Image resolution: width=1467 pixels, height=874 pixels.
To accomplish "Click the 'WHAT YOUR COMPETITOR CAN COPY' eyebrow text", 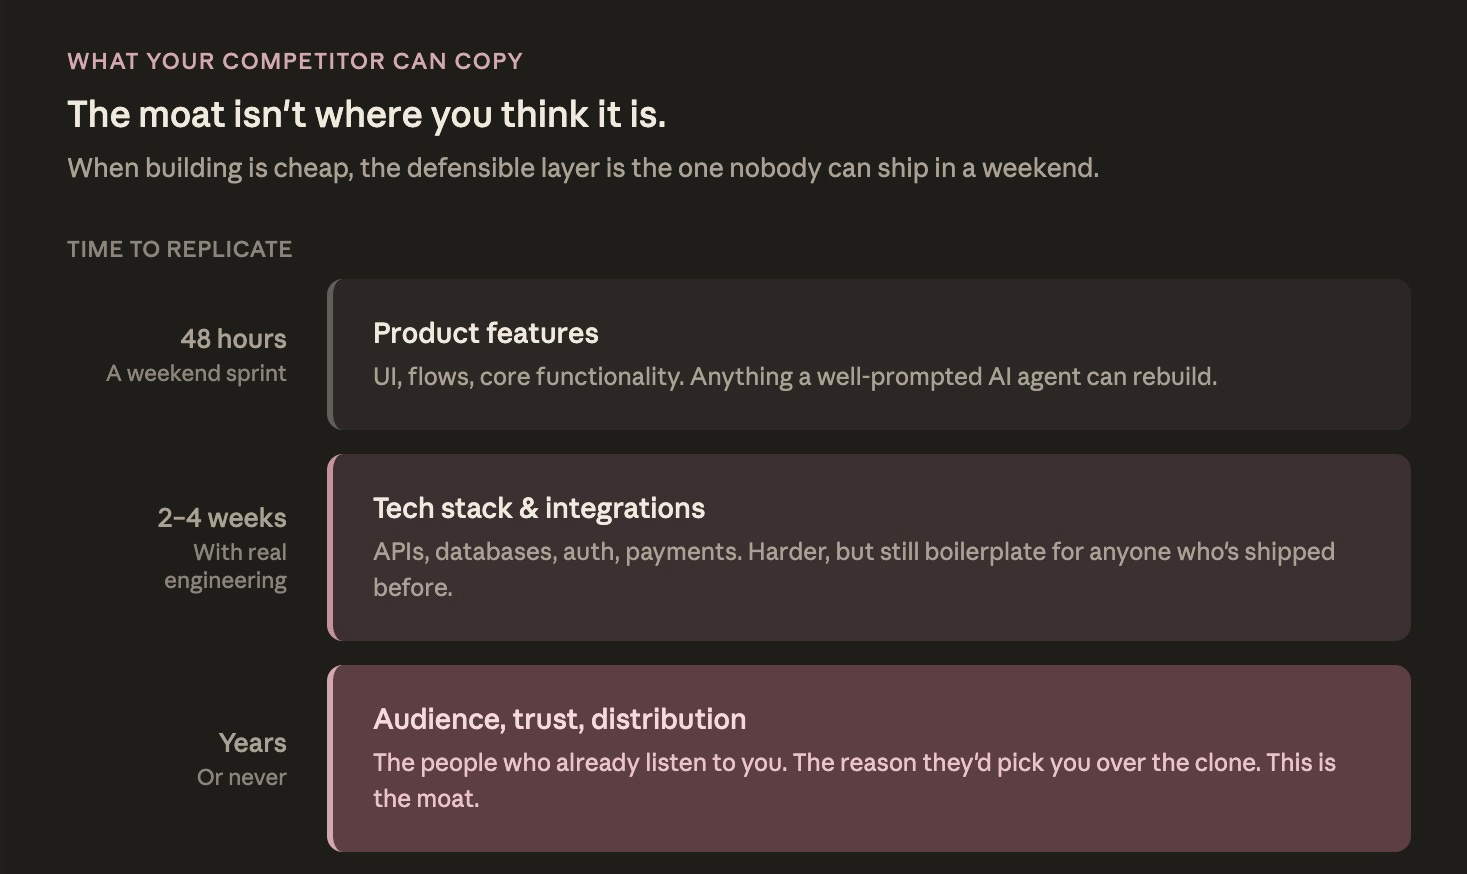I will click(x=295, y=61).
